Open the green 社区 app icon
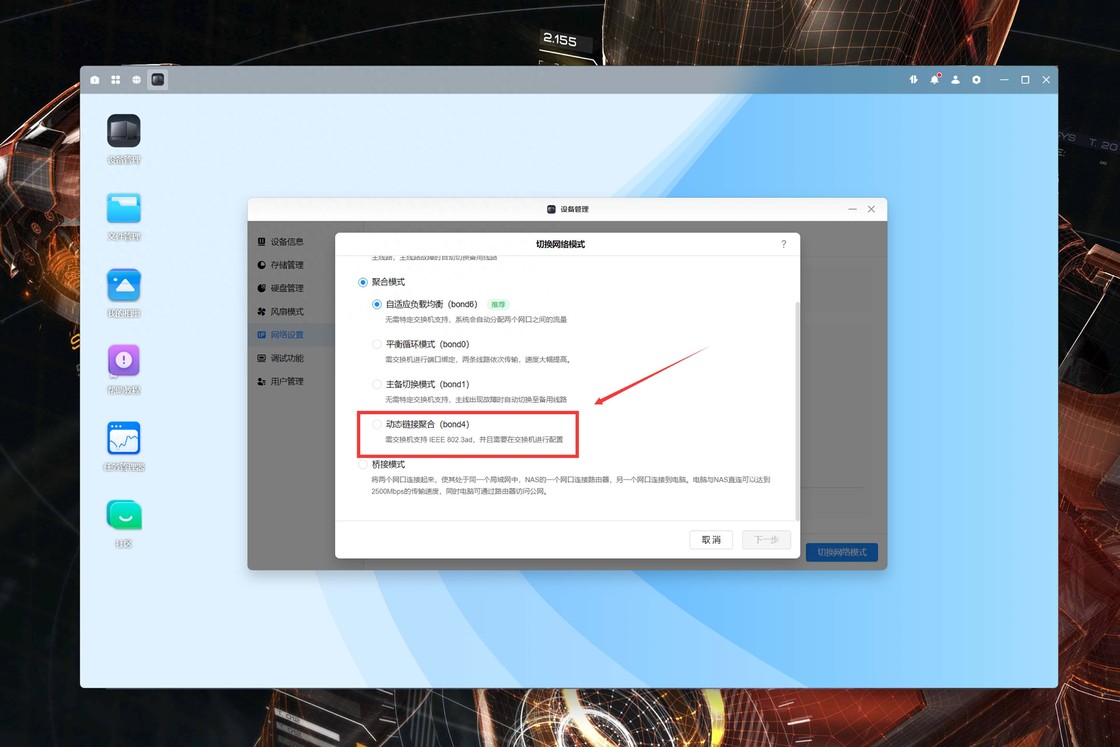This screenshot has width=1120, height=747. point(124,515)
